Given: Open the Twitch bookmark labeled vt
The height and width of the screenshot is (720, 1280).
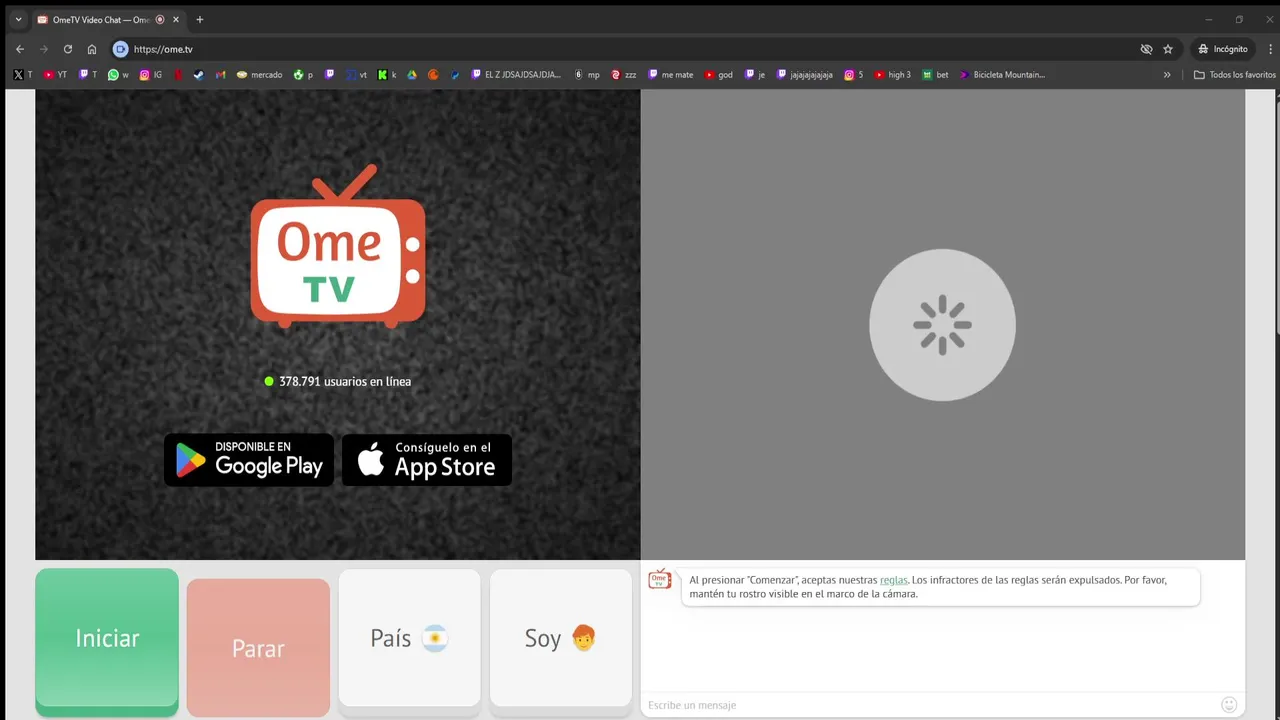Looking at the screenshot, I should (356, 75).
